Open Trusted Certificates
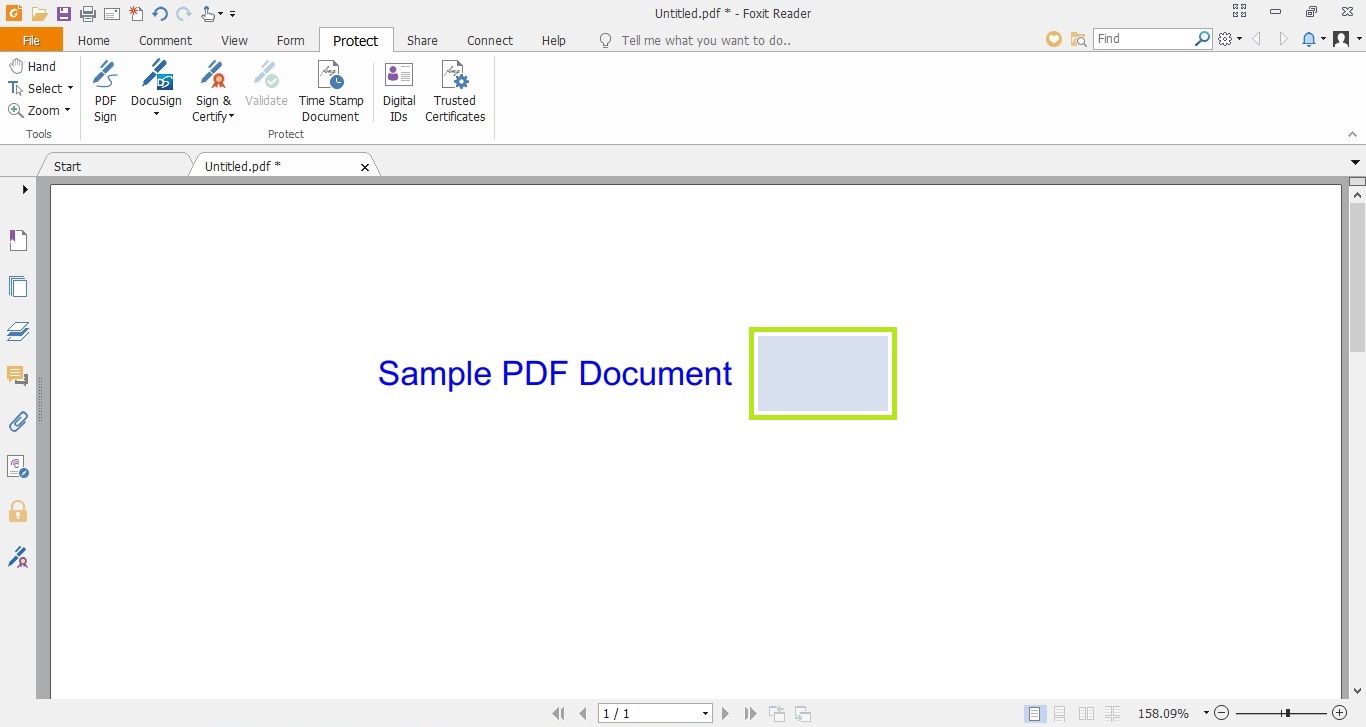The width and height of the screenshot is (1366, 727). (x=455, y=90)
